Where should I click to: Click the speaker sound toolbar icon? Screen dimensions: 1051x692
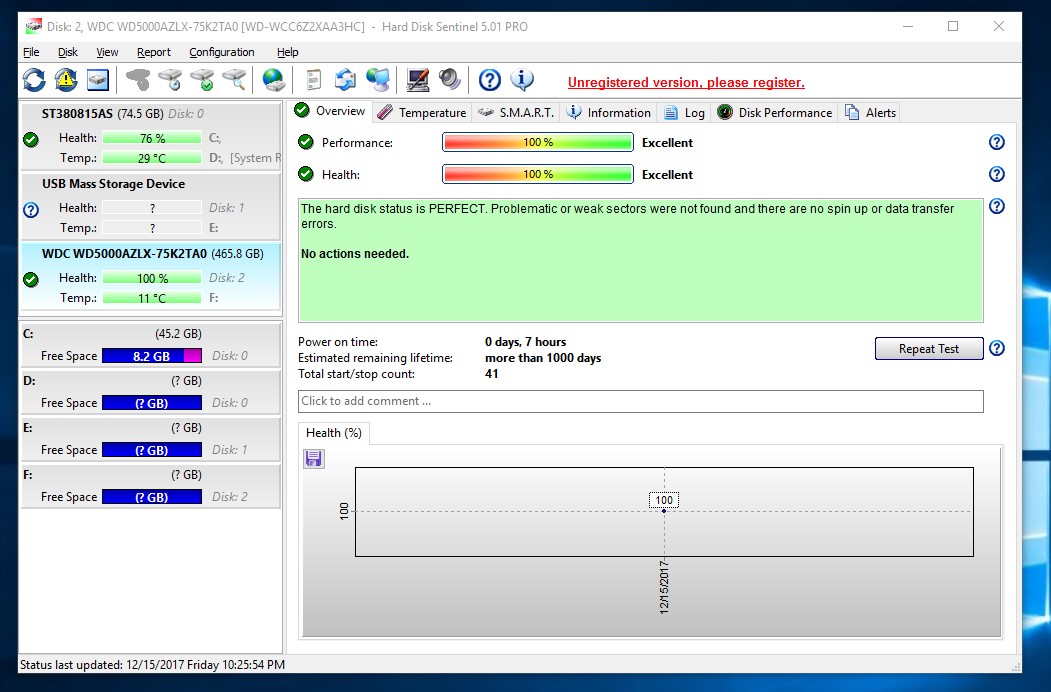pyautogui.click(x=449, y=80)
